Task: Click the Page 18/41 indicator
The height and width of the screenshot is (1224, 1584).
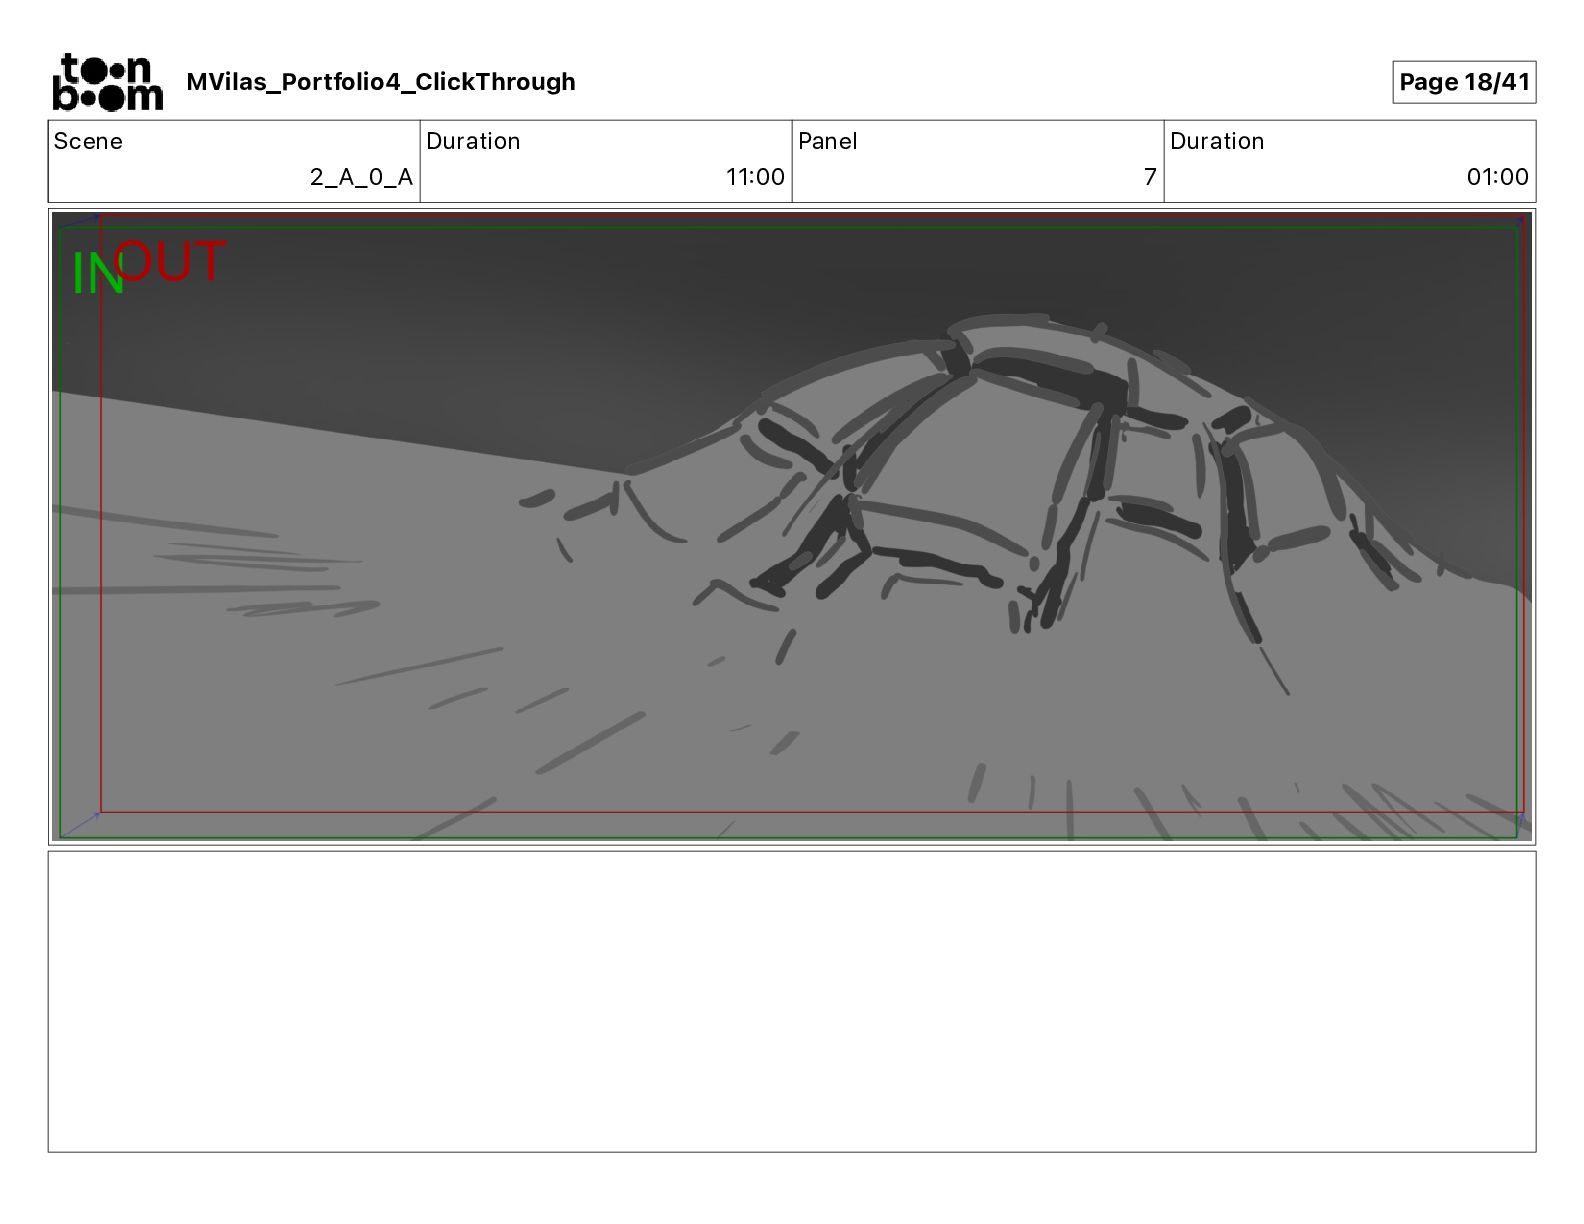Action: coord(1464,82)
